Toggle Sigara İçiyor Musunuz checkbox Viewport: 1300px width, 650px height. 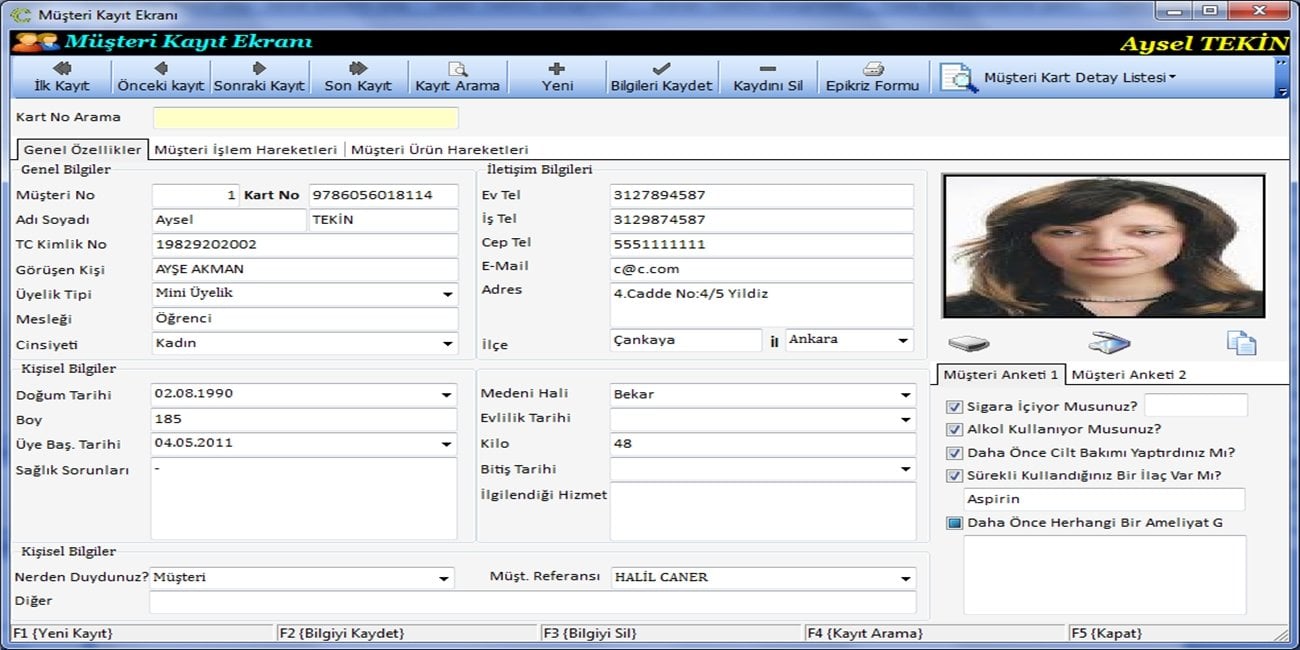[954, 407]
